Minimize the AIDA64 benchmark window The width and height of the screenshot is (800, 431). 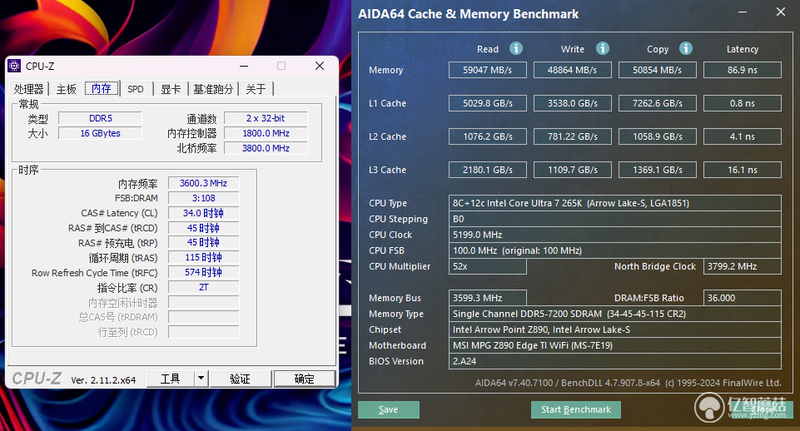click(x=742, y=12)
